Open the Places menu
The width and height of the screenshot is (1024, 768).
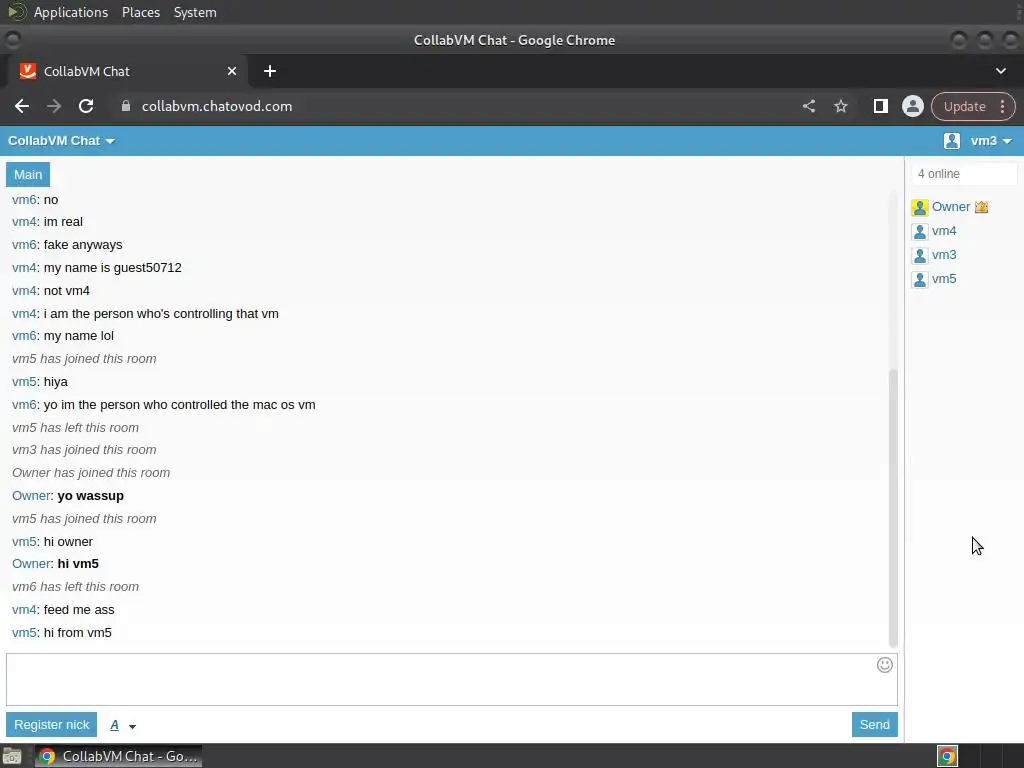click(x=140, y=12)
